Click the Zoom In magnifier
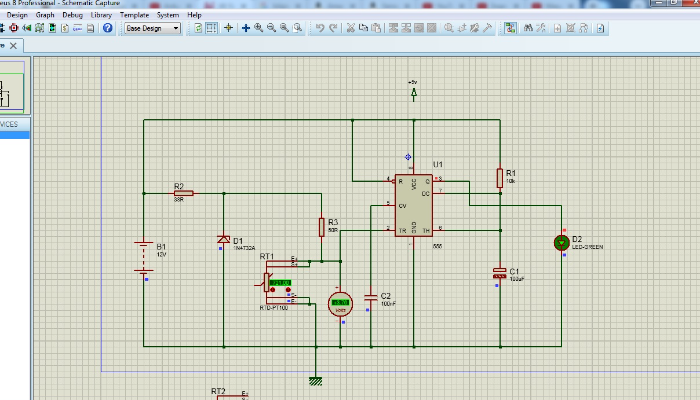This screenshot has height=400, width=700. tap(258, 28)
